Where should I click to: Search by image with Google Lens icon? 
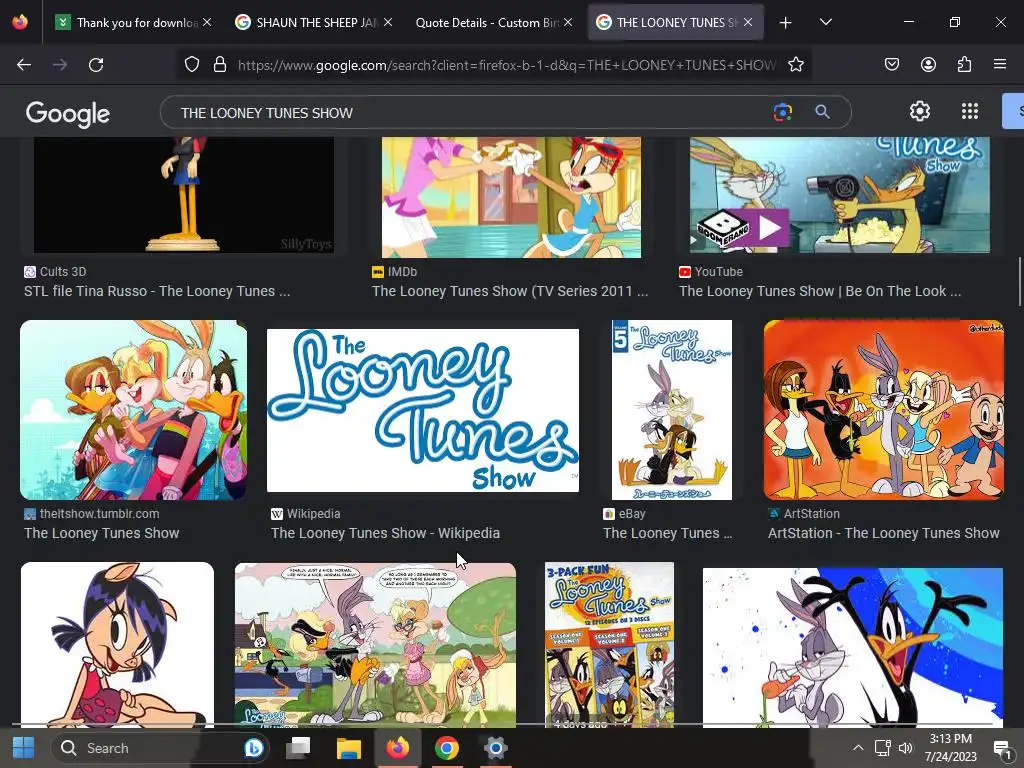782,112
